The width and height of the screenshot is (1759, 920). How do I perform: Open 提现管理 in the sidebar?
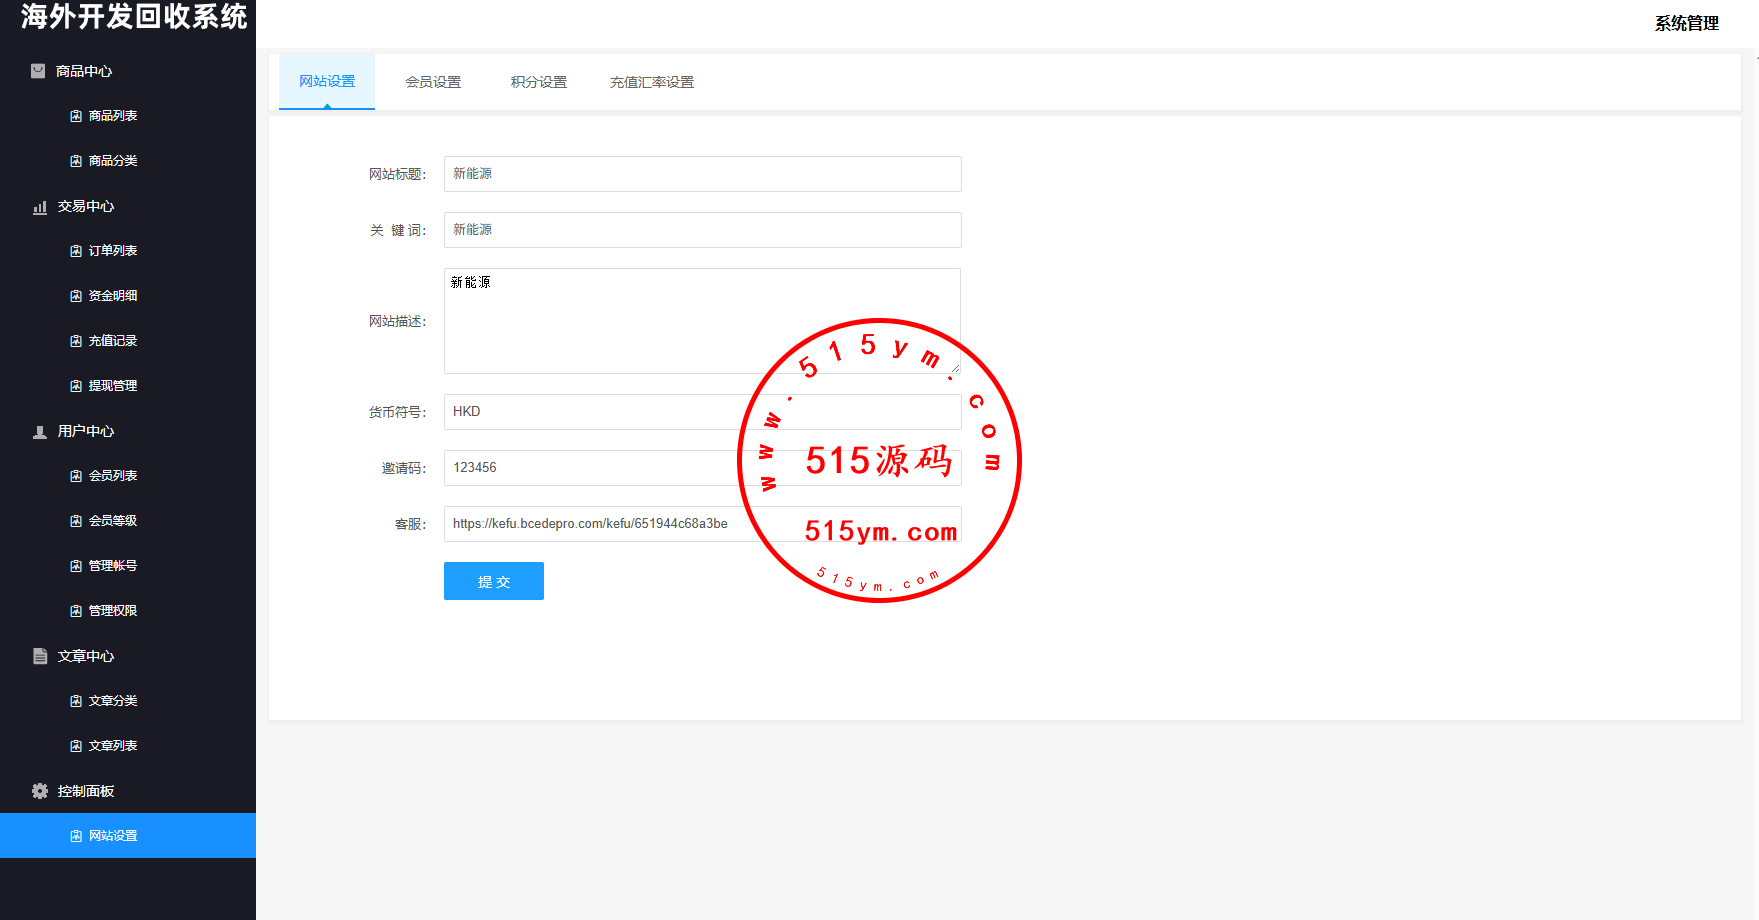click(x=113, y=386)
